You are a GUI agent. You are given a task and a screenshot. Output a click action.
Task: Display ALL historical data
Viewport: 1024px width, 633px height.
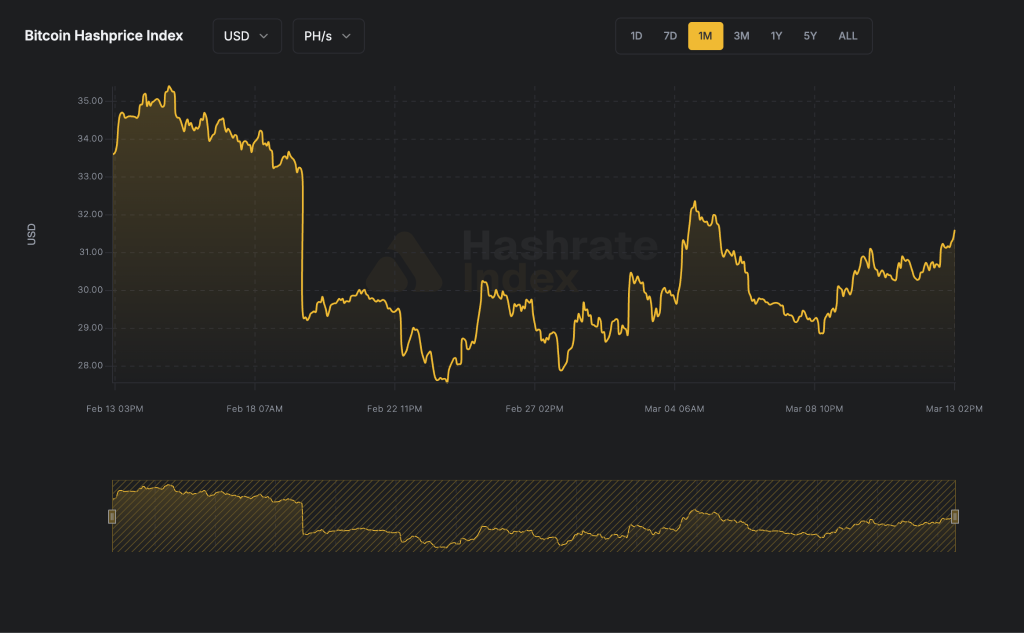[x=847, y=36]
